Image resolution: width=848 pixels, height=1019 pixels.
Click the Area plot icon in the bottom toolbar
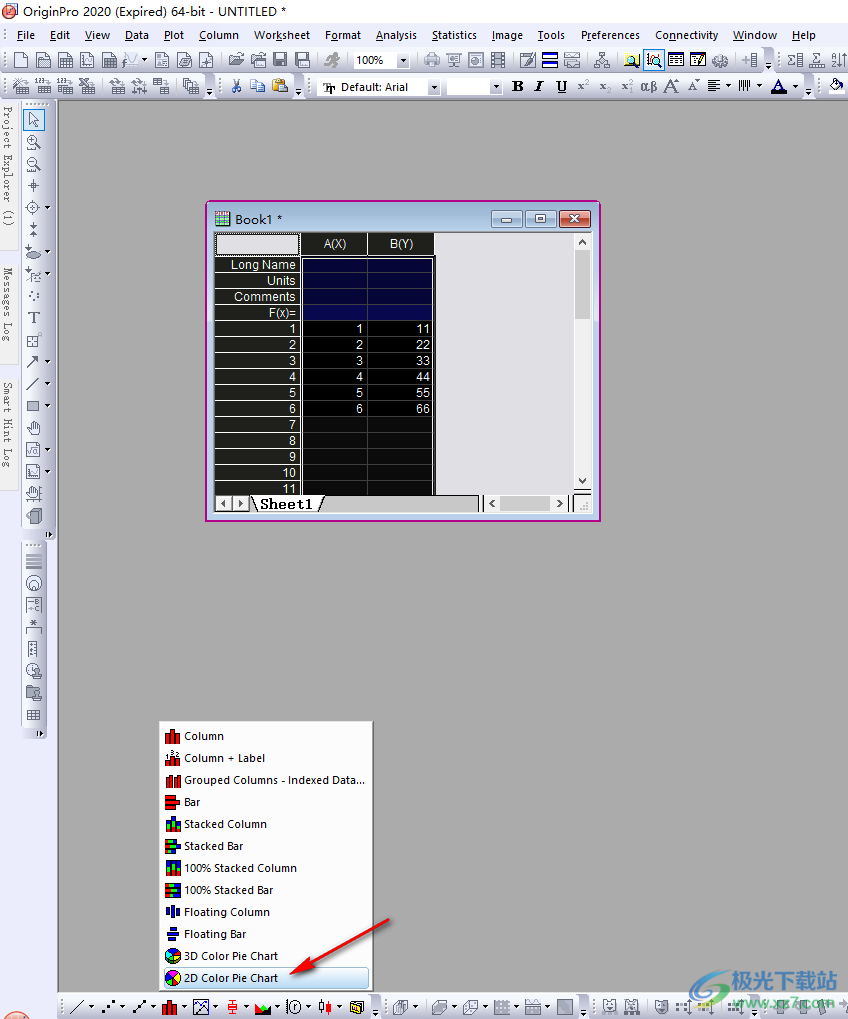[263, 1007]
